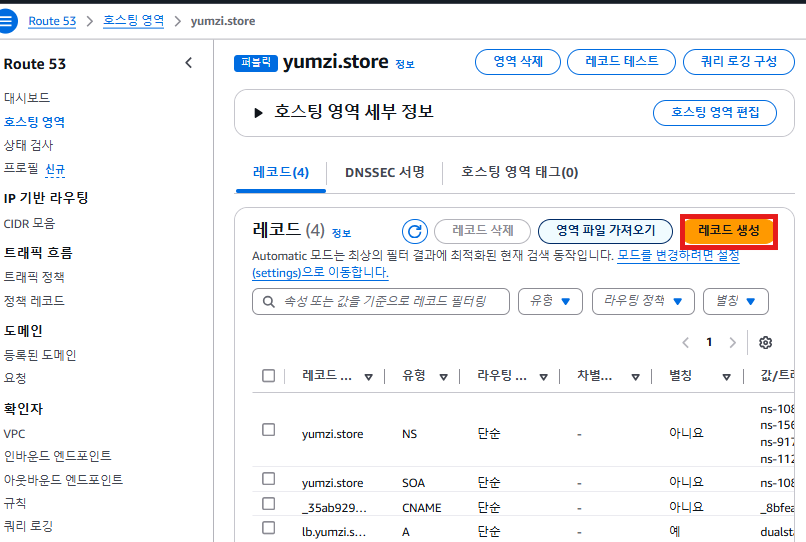806x542 pixels.
Task: Open table preferences gear icon
Action: [x=765, y=342]
